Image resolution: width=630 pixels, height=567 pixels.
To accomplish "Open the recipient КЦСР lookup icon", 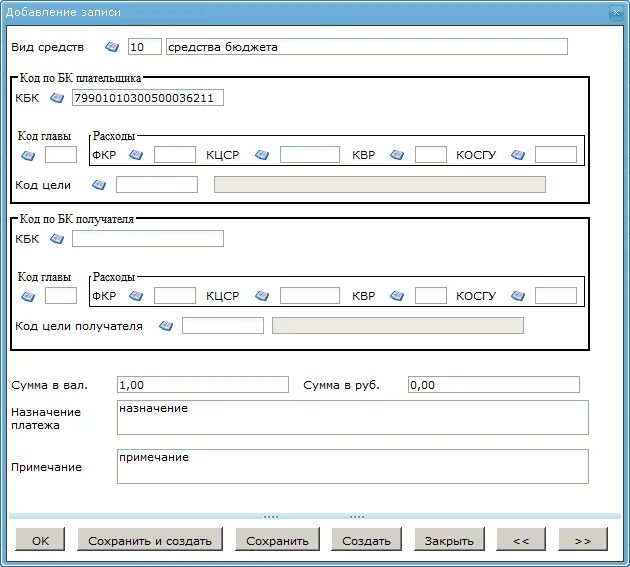I will point(262,296).
